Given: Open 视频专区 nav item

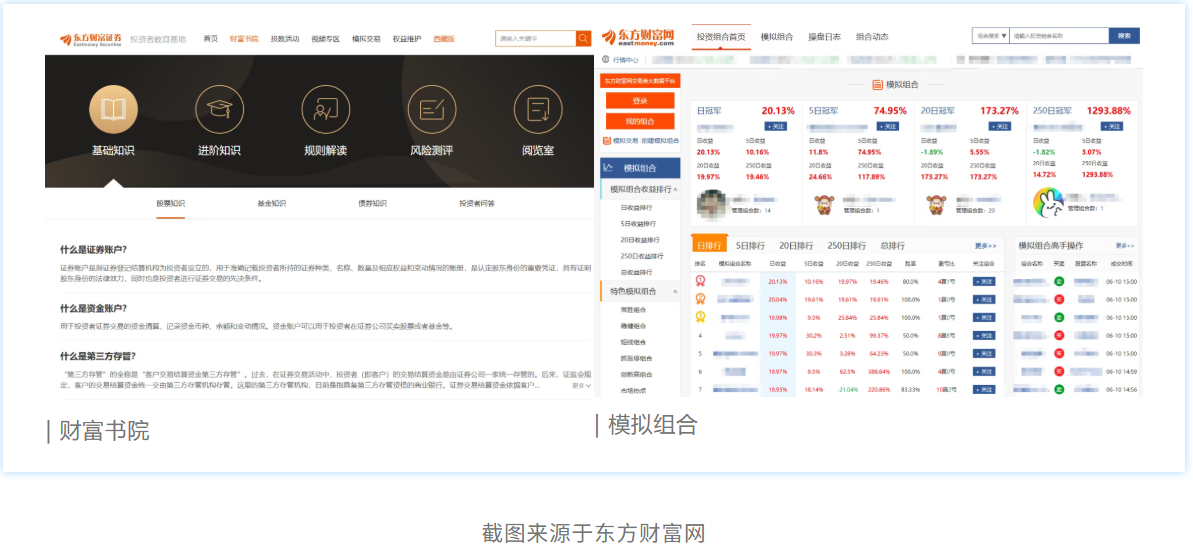Looking at the screenshot, I should (x=326, y=39).
